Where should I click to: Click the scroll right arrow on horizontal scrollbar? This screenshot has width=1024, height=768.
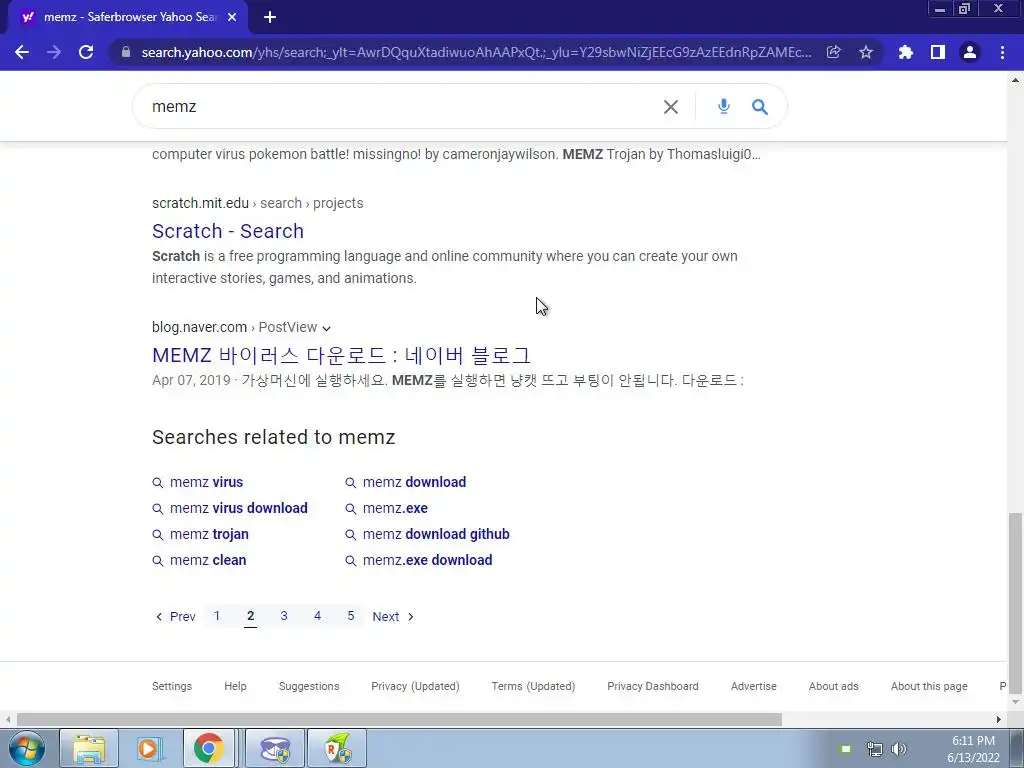pos(999,720)
